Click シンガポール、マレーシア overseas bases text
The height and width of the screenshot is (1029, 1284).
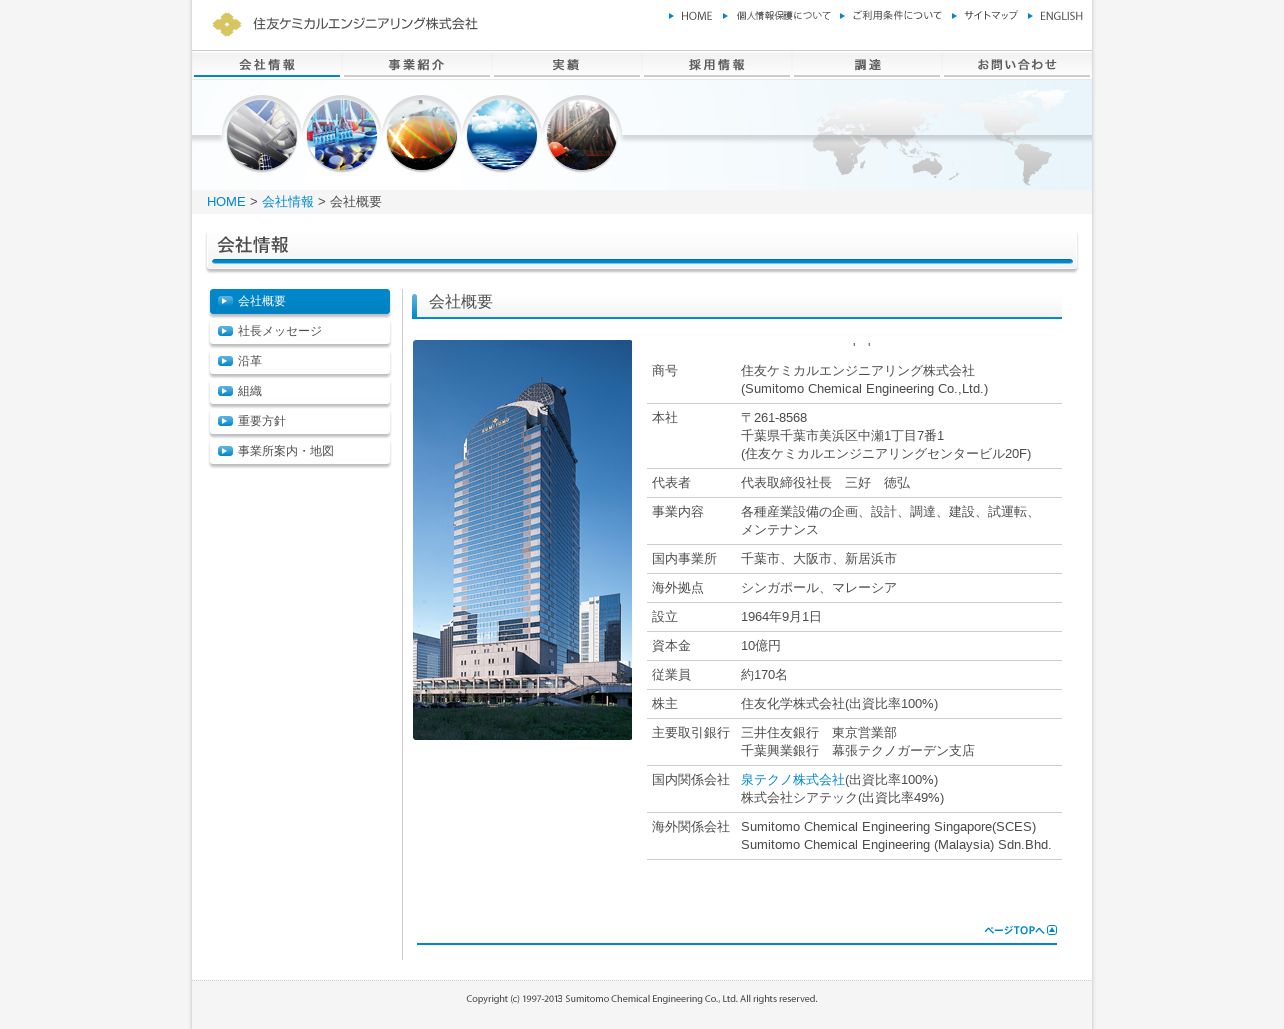pos(819,588)
